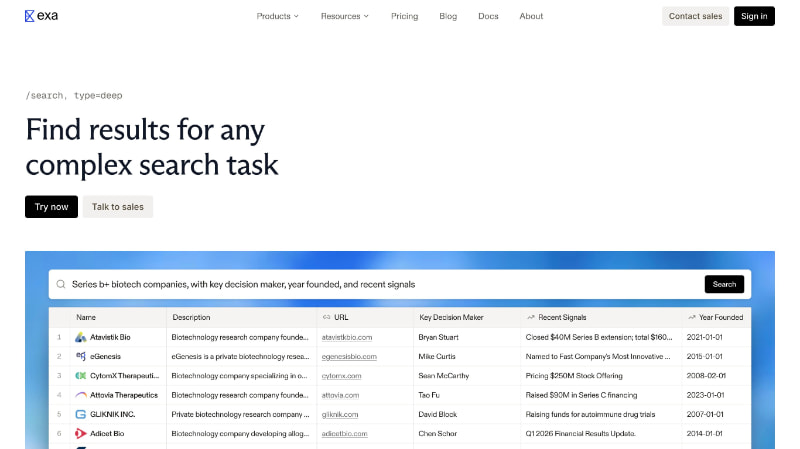This screenshot has height=449, width=800.
Task: Click Attovia Therapeutics logo icon
Action: coord(81,395)
